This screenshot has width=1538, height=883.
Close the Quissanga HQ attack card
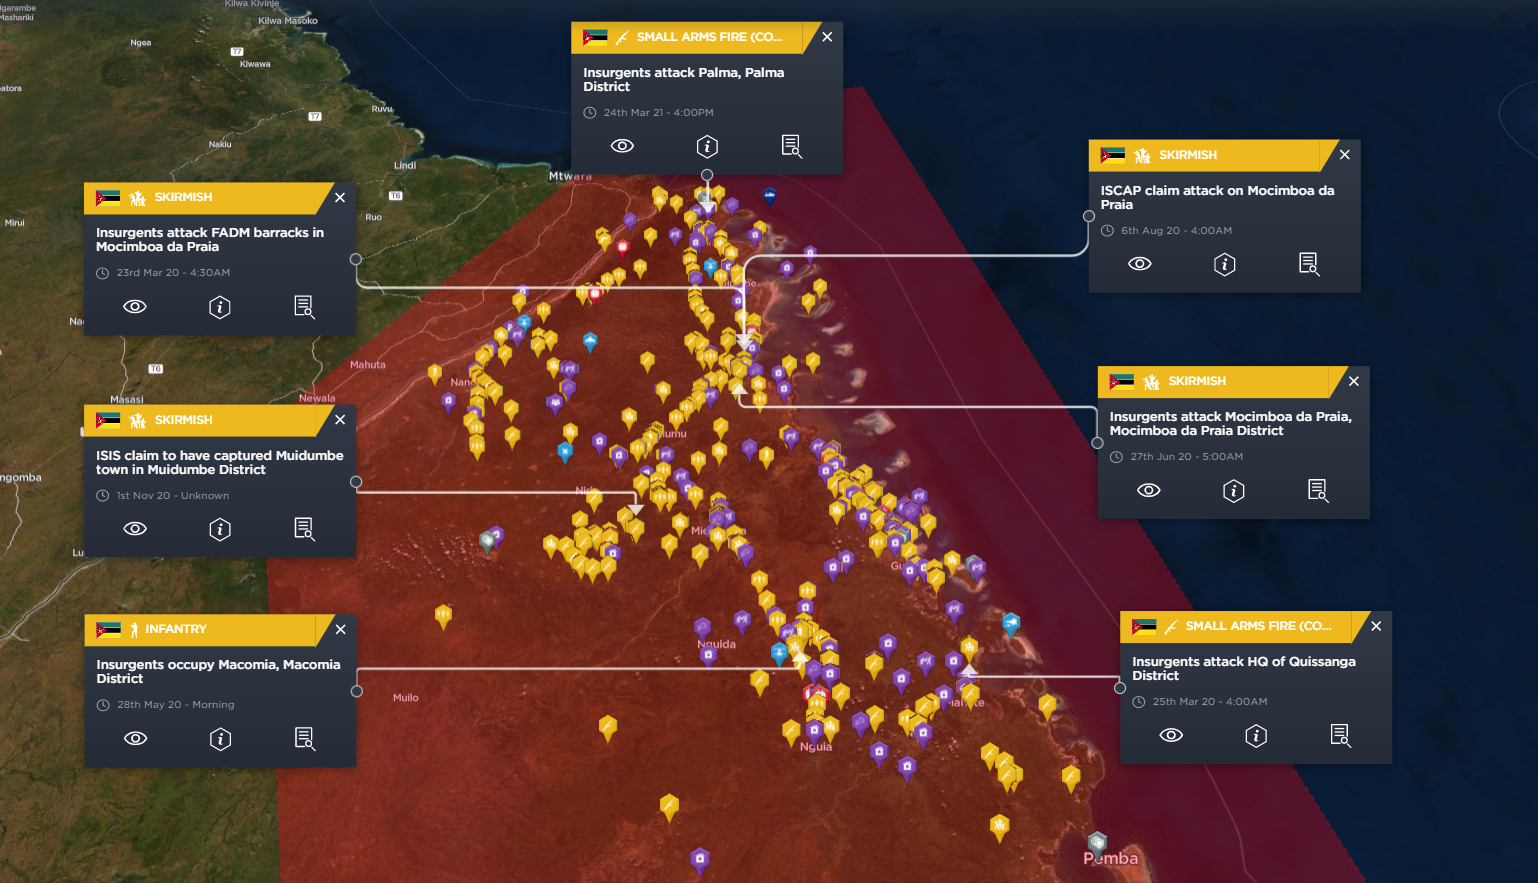pos(1376,626)
